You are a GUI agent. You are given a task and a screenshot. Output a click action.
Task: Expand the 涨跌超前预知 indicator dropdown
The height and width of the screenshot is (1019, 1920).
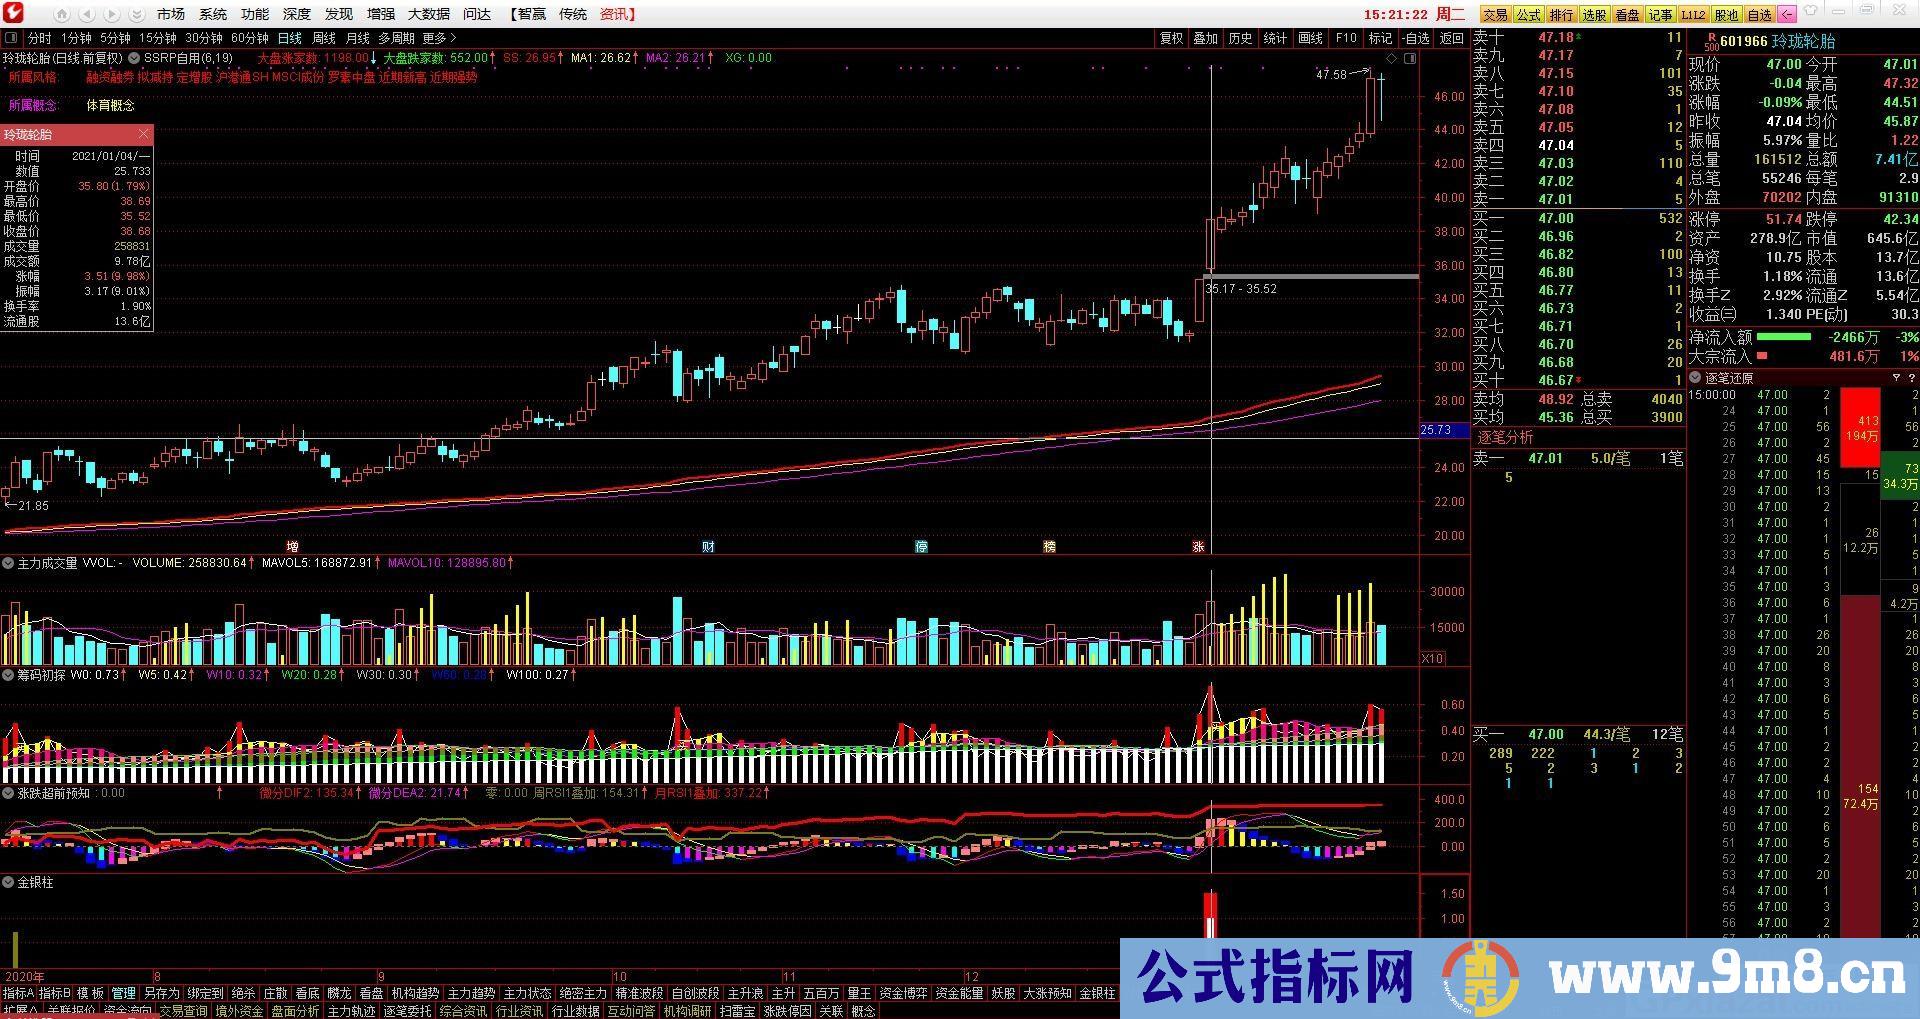click(x=8, y=793)
